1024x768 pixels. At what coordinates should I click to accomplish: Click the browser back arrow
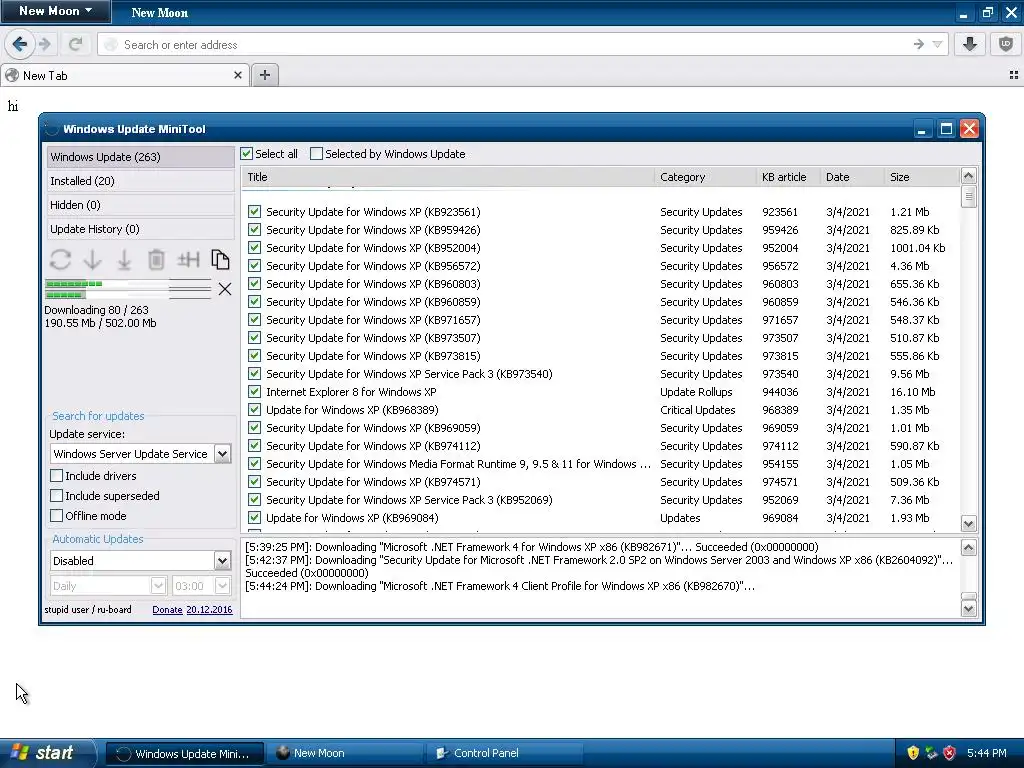(20, 44)
